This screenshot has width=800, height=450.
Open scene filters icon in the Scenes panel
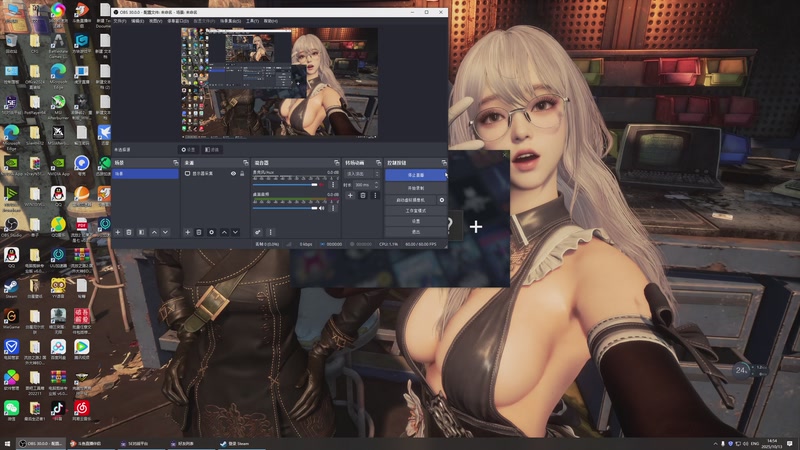click(141, 232)
